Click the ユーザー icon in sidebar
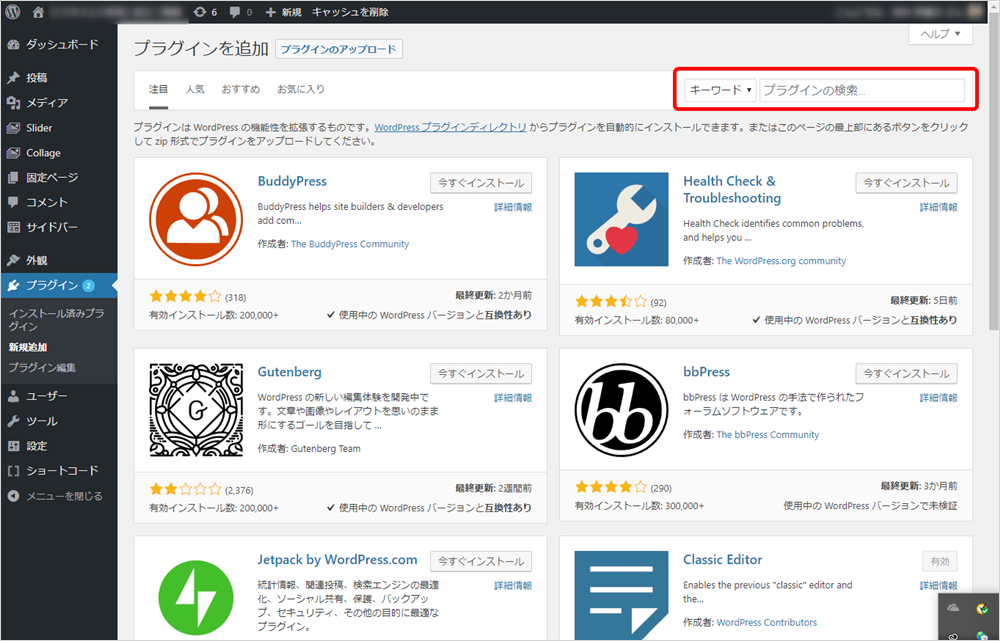The height and width of the screenshot is (641, 1000). (x=13, y=396)
